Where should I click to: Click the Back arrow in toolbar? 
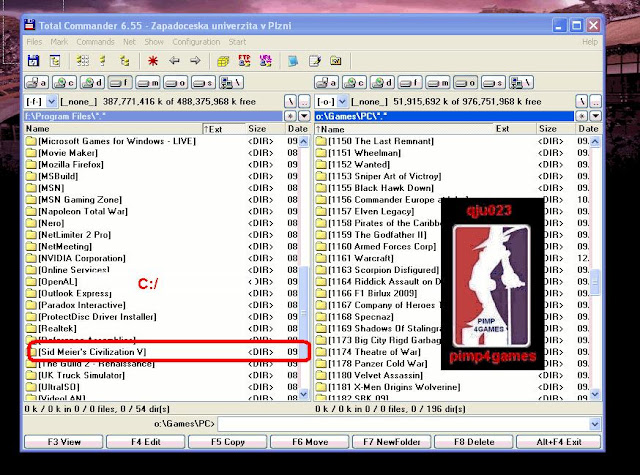coord(176,61)
